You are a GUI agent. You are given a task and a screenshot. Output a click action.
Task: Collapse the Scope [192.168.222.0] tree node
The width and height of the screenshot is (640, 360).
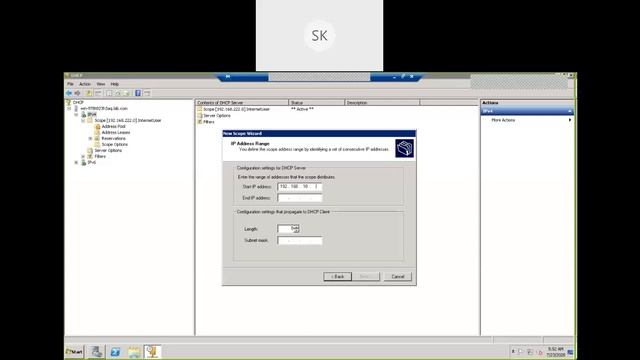pos(83,120)
